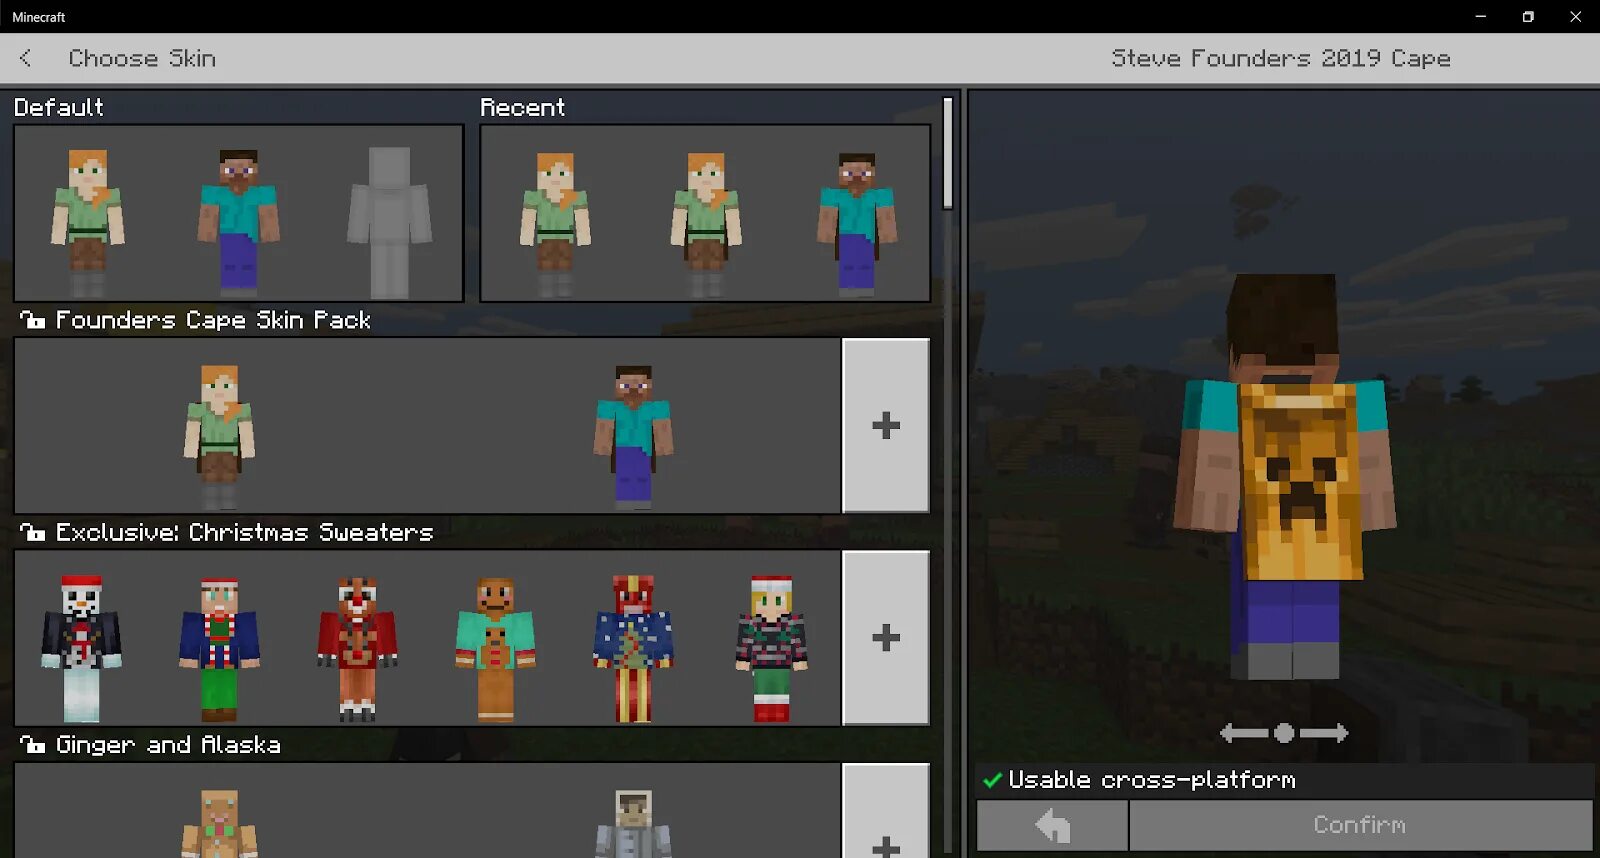Screen dimensions: 1600x858
Task: Select Alex in Founders Cape Skin Pack
Action: point(219,436)
